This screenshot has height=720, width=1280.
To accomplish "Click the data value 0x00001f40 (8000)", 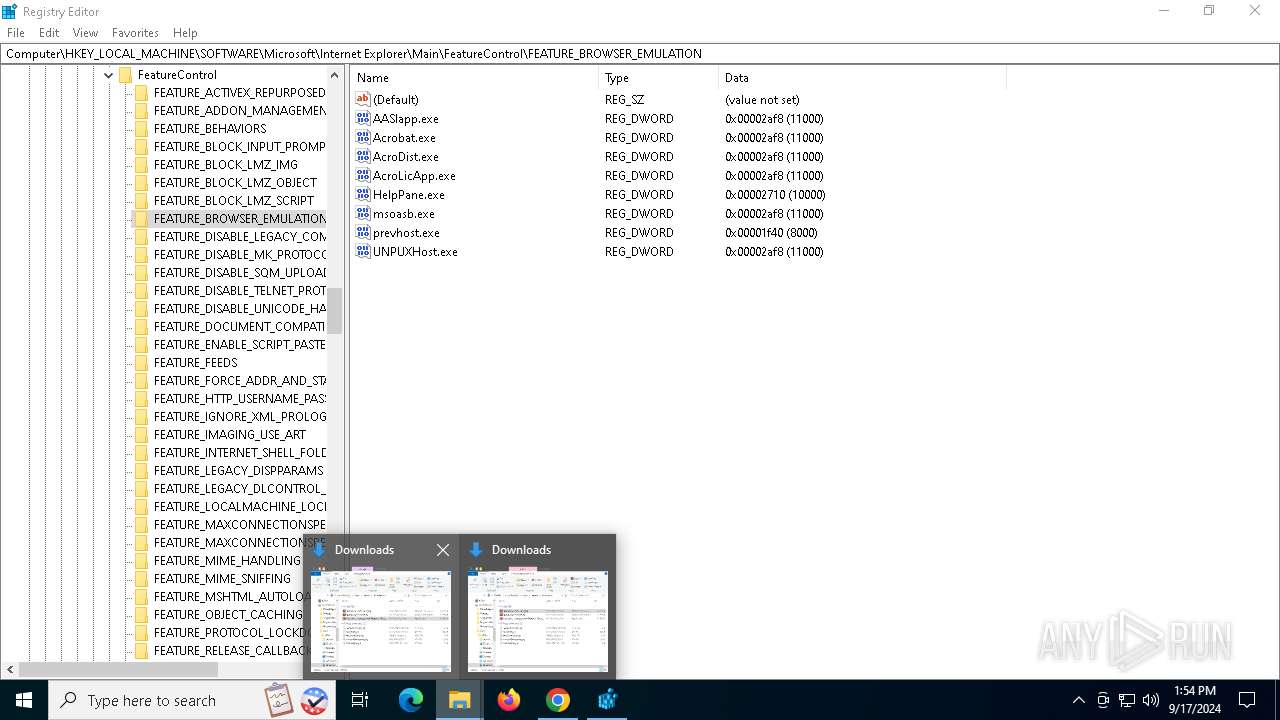I will click(x=771, y=232).
